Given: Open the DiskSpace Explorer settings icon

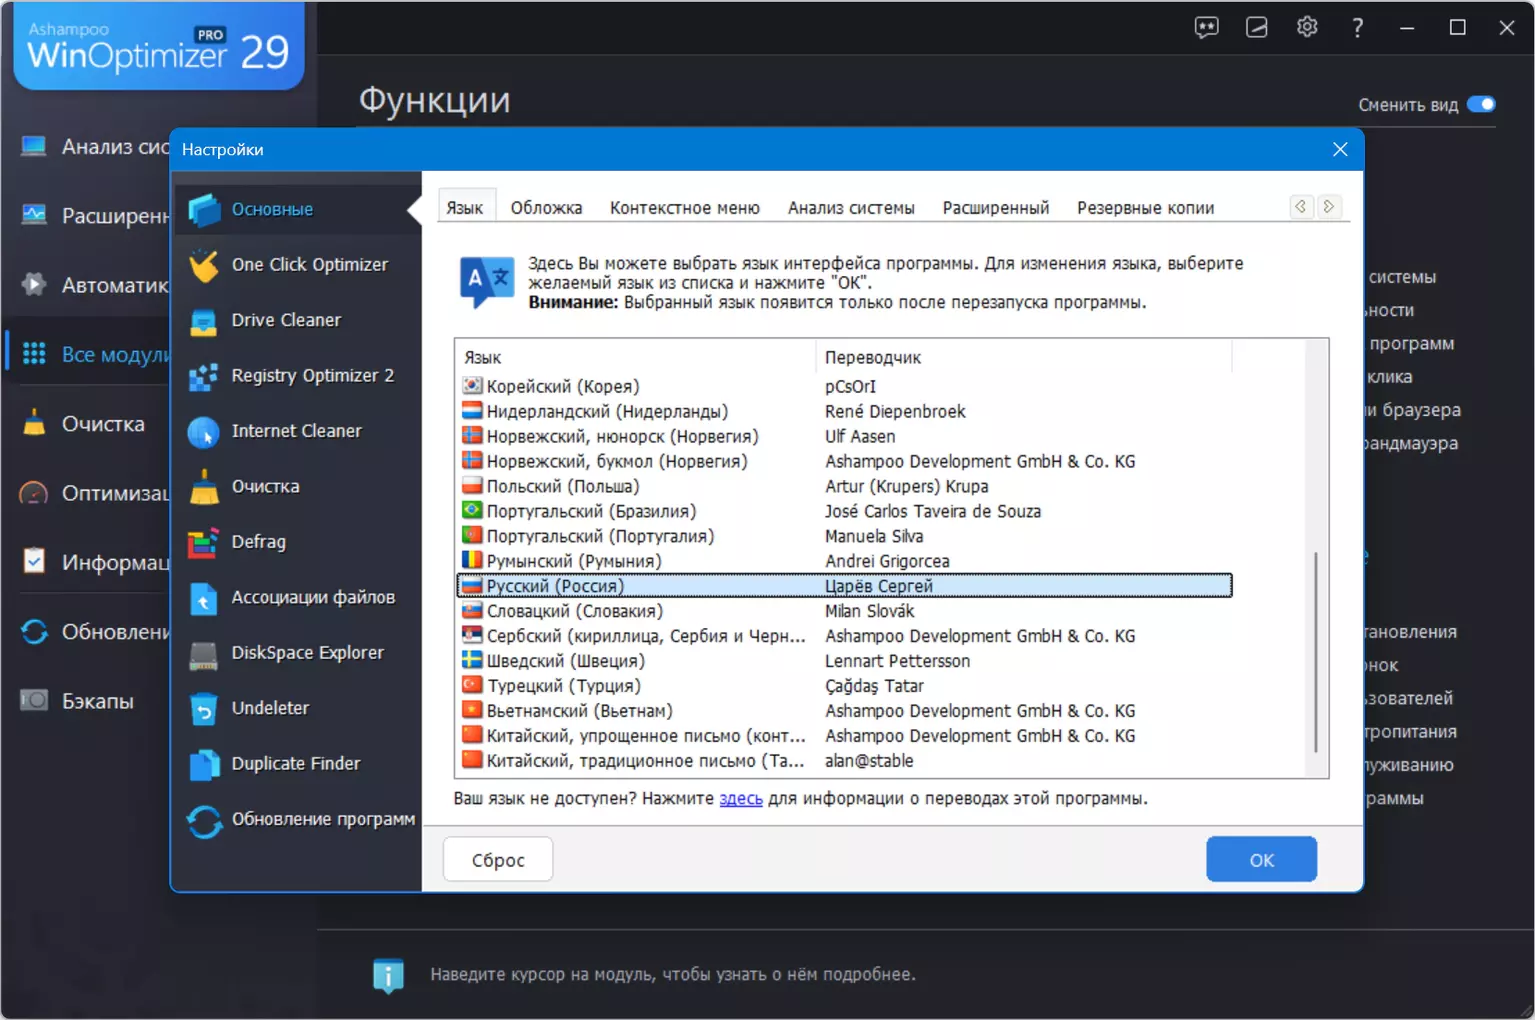Looking at the screenshot, I should tap(204, 654).
